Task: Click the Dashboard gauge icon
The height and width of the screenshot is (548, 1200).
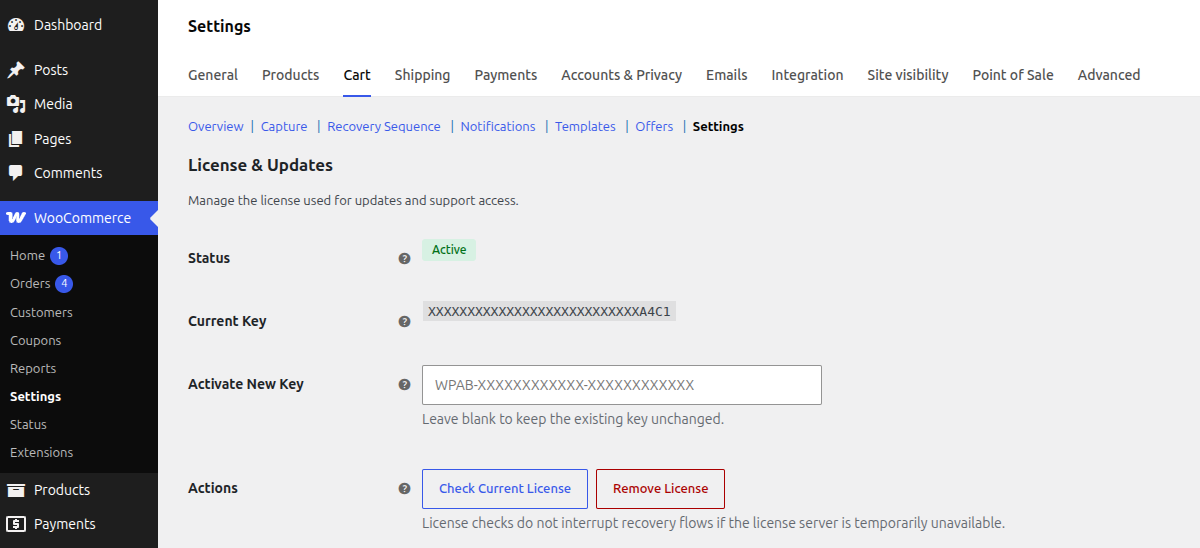Action: pos(16,25)
